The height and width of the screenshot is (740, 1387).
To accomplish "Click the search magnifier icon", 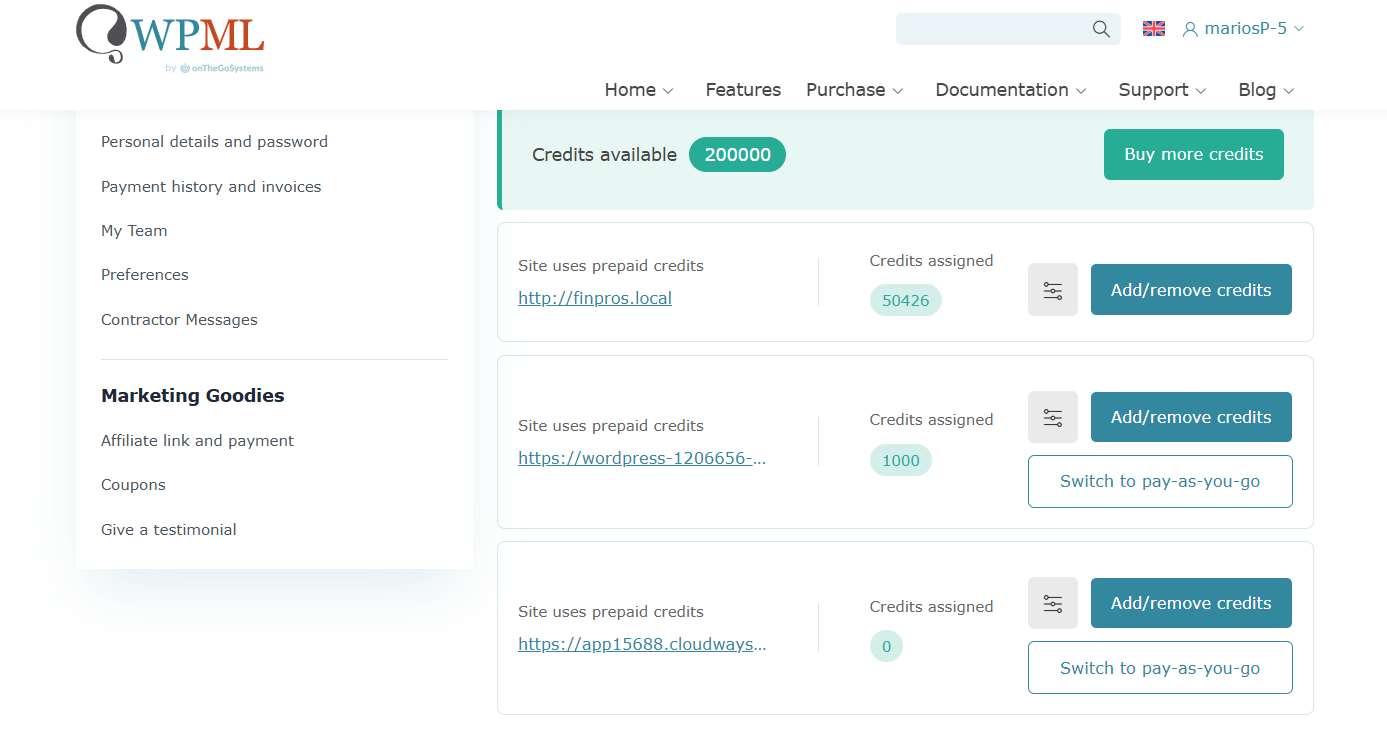I will click(x=1101, y=29).
